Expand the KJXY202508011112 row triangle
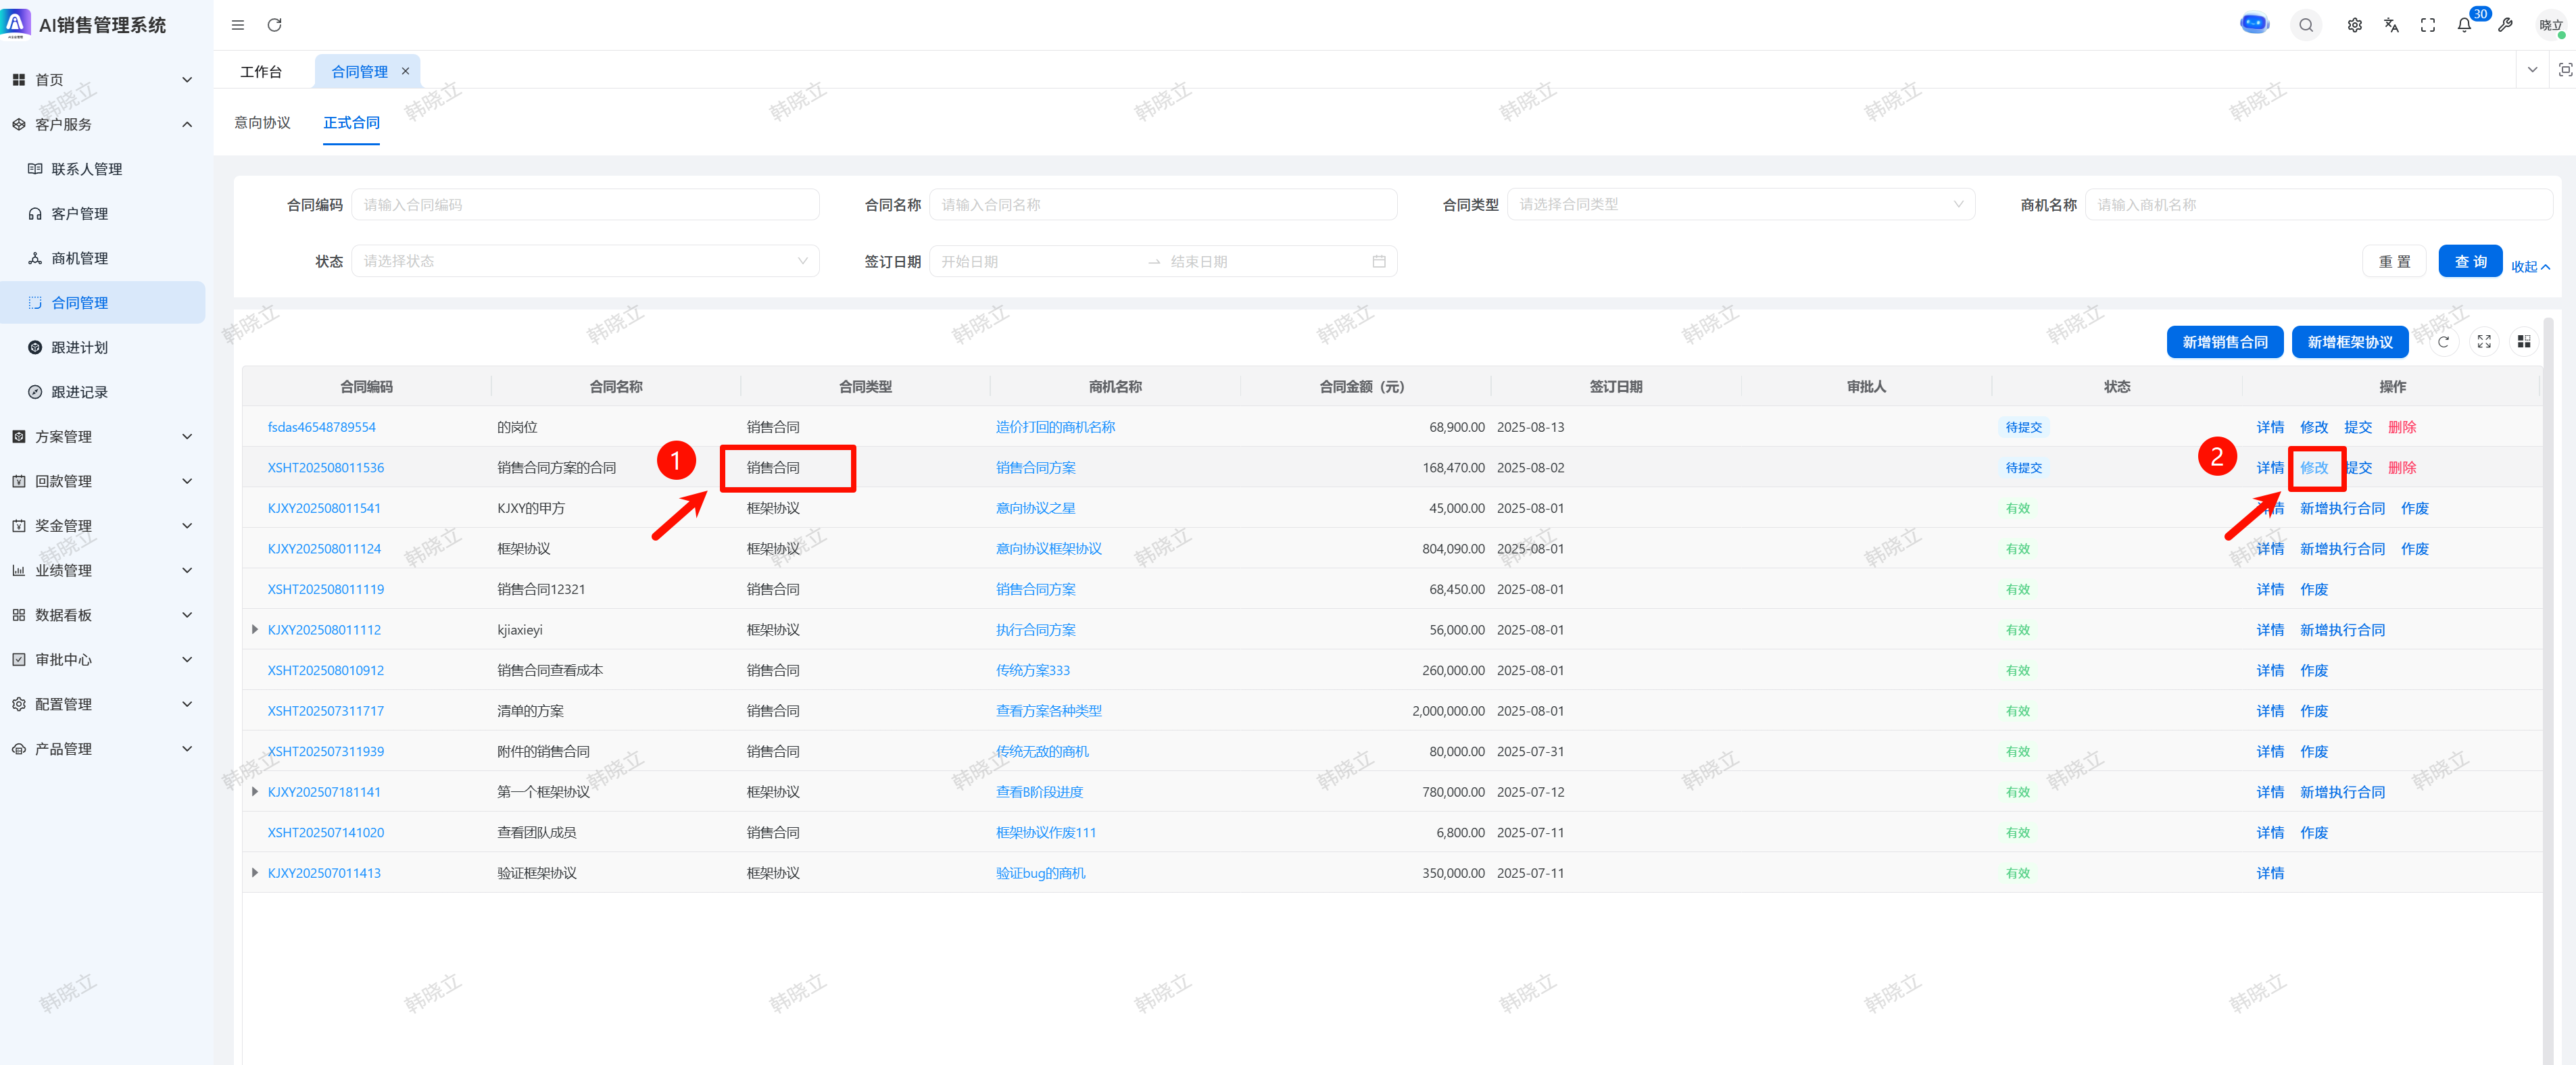The image size is (2576, 1065). click(255, 630)
